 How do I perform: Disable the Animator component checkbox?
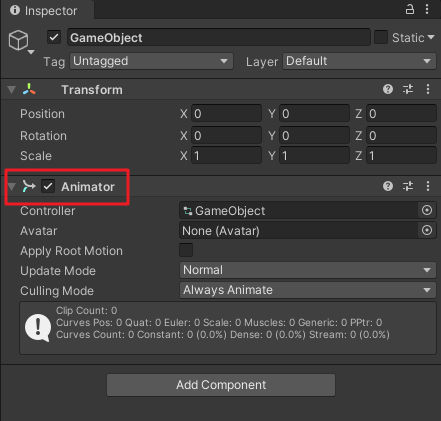pyautogui.click(x=48, y=186)
